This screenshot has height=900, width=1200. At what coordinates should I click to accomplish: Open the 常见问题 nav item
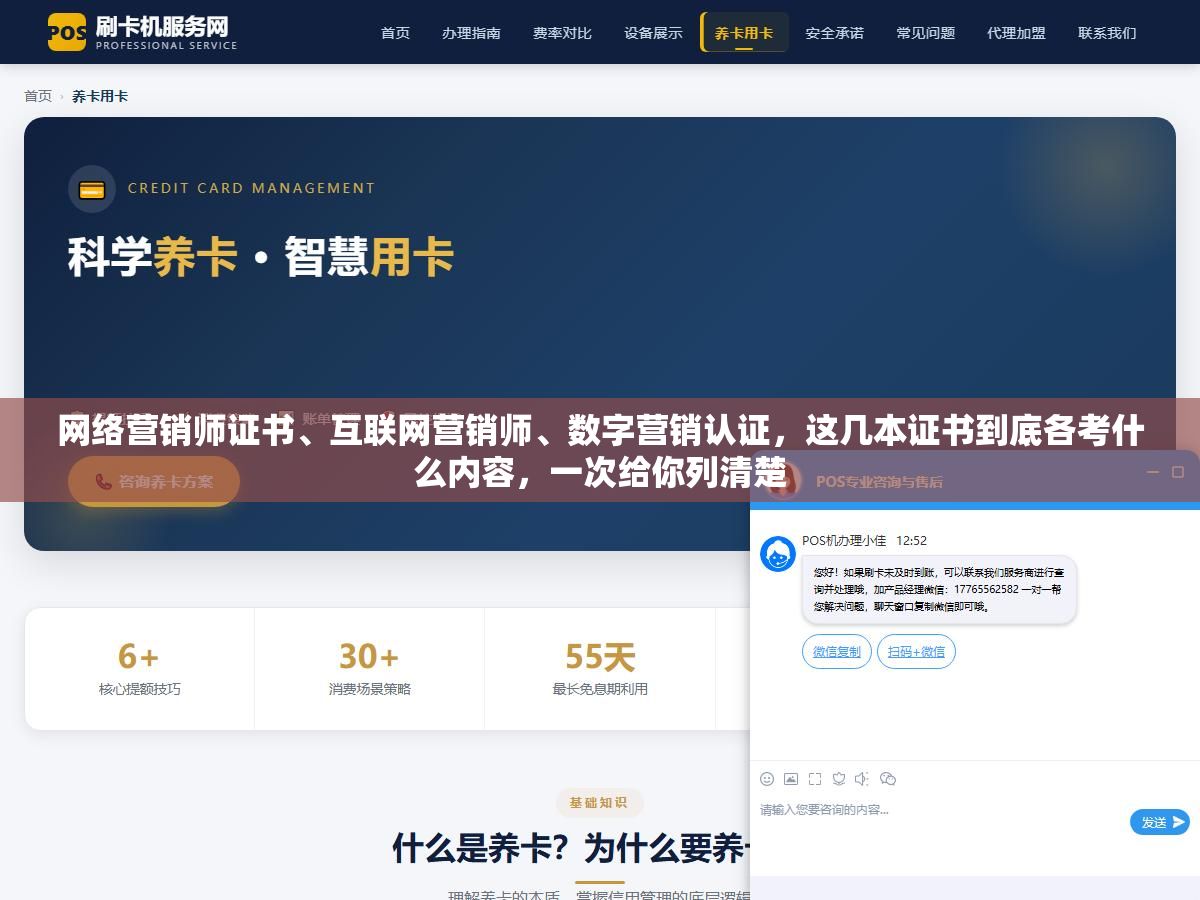point(925,32)
